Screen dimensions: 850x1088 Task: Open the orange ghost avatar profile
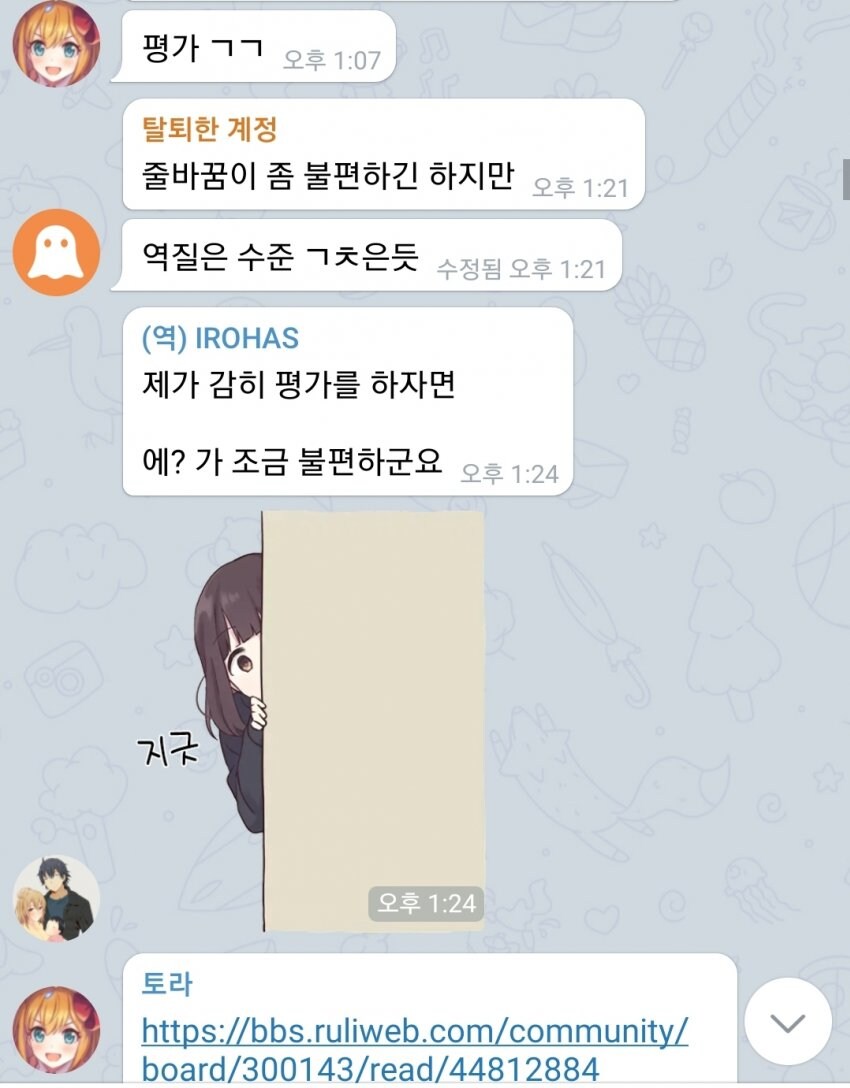tap(56, 253)
